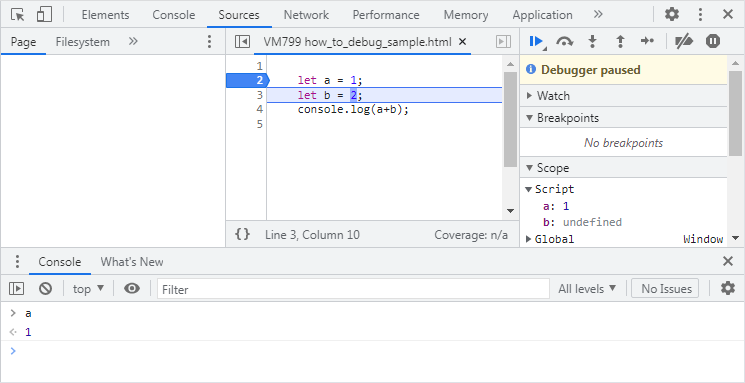Viewport: 745px width, 383px height.
Task: Click the code editor vertical scrollbar thumb
Action: [x=510, y=119]
